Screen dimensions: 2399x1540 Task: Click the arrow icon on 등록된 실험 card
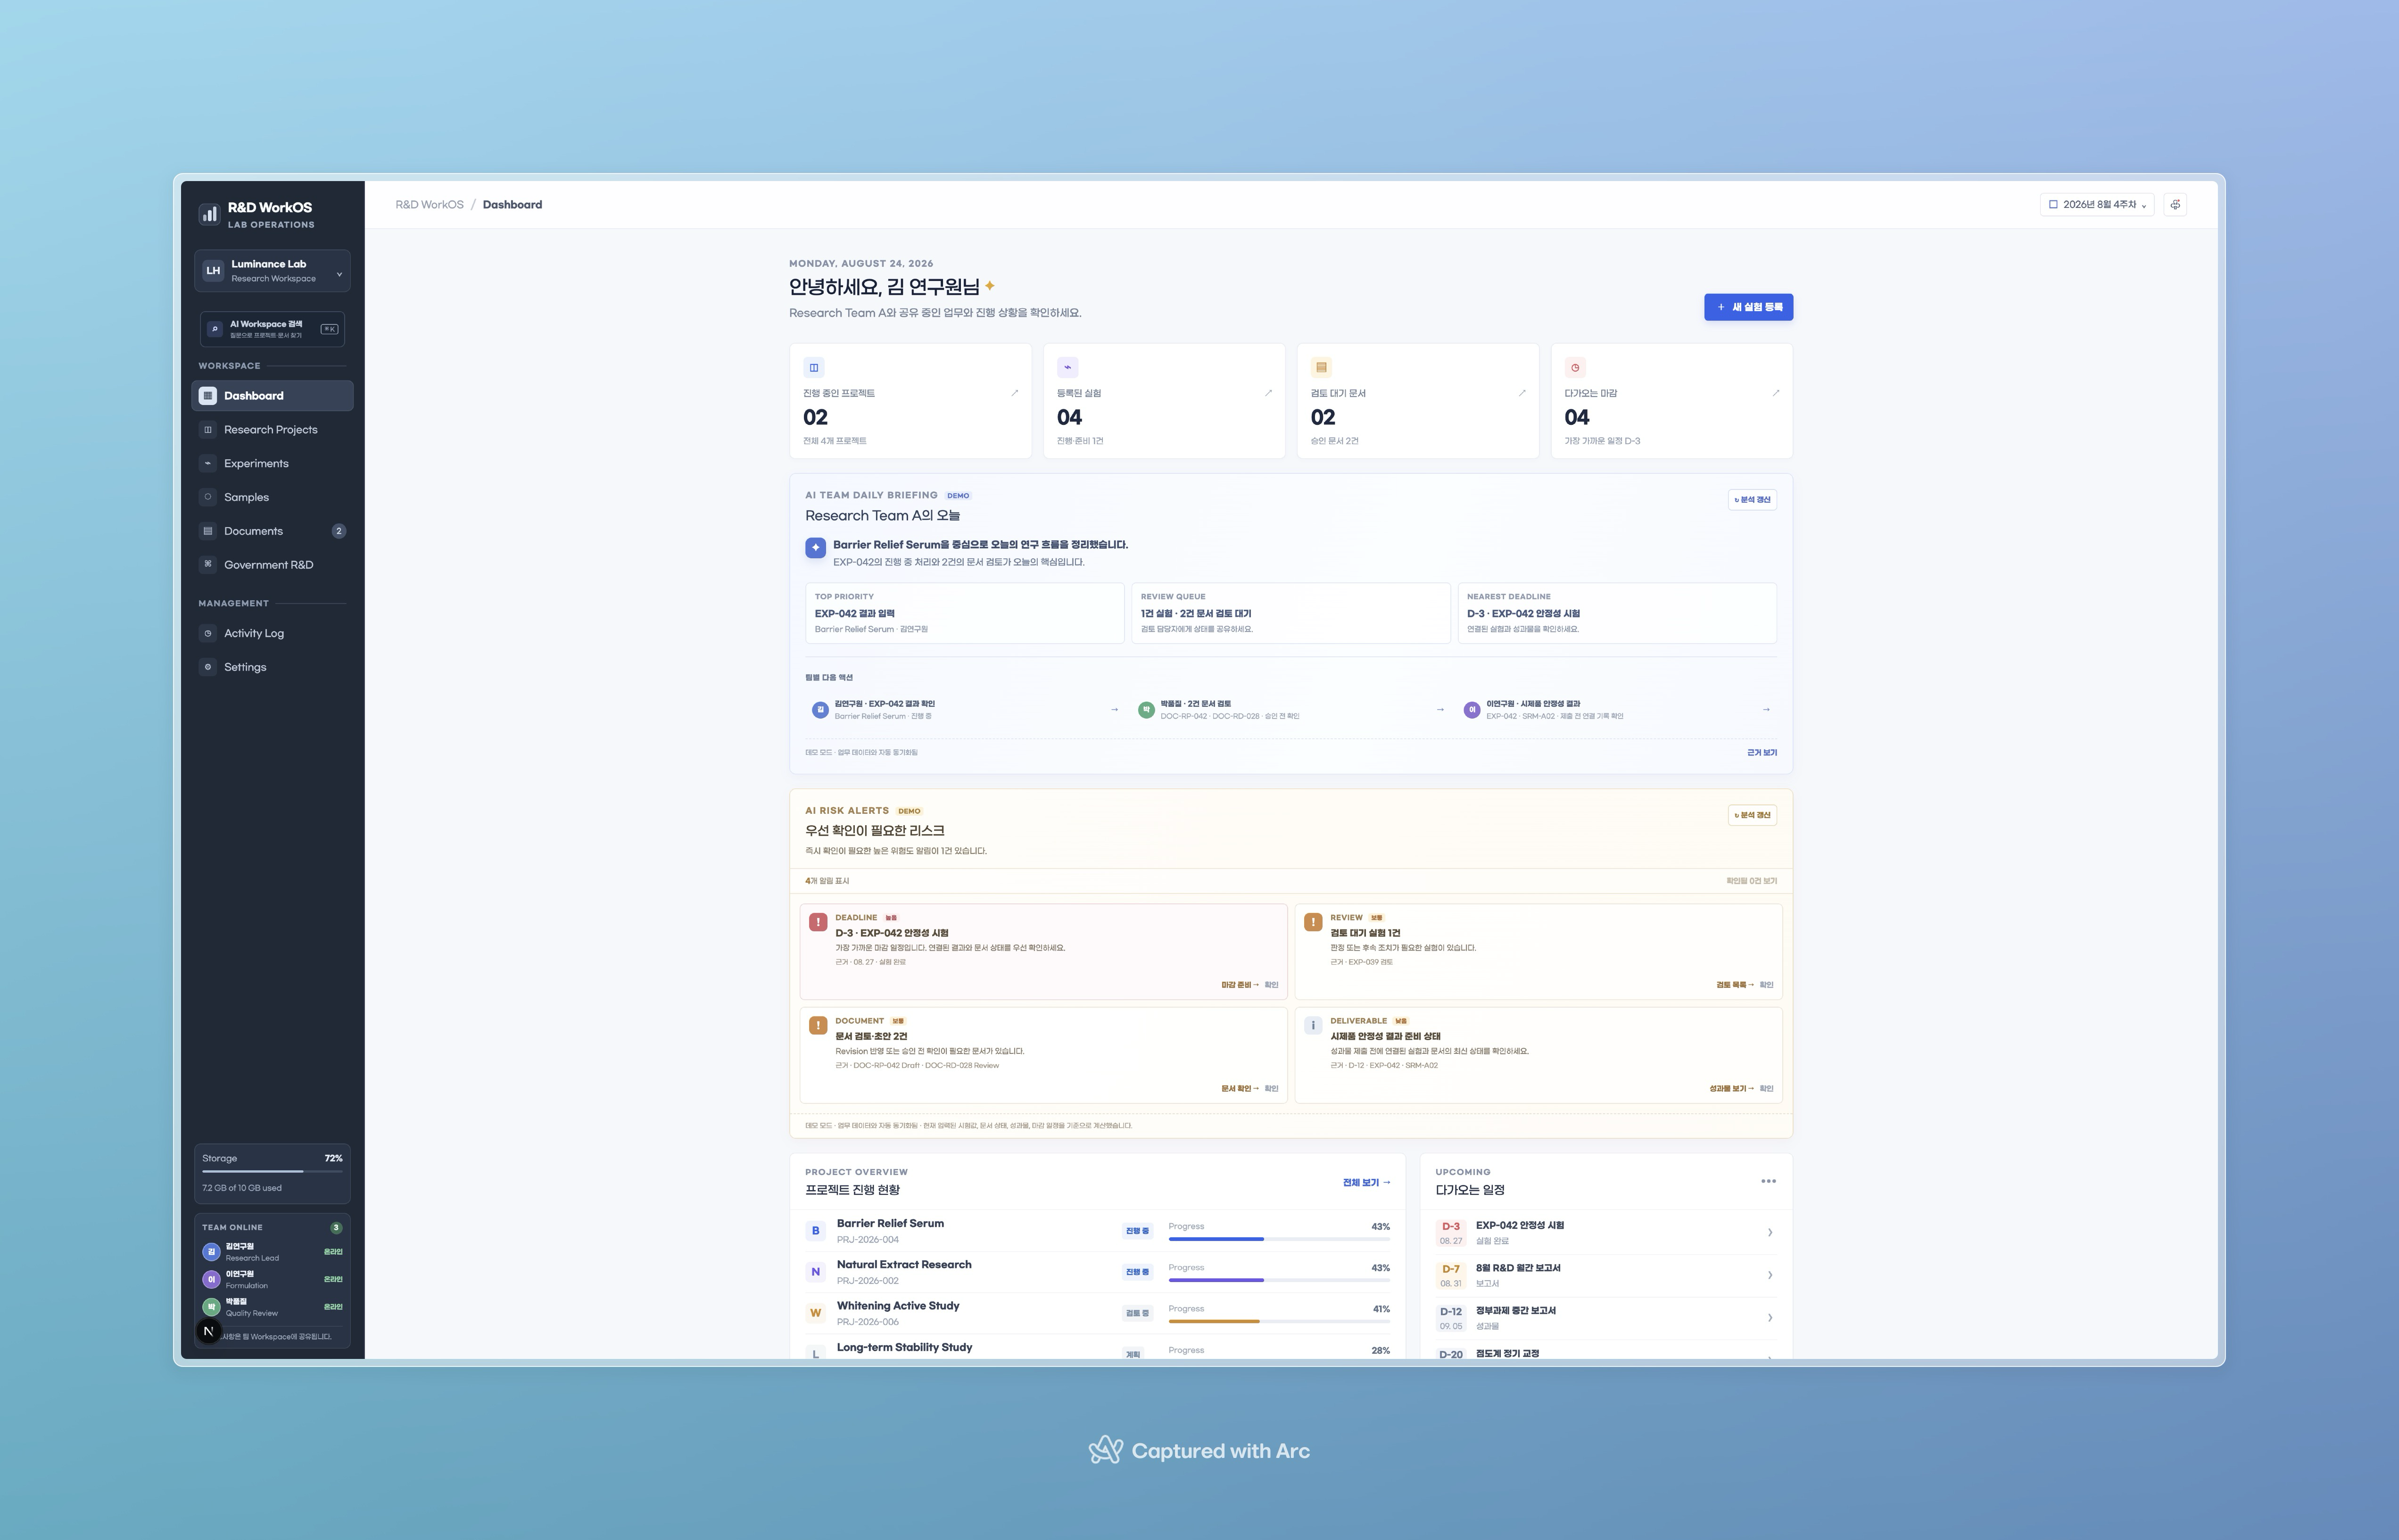(x=1268, y=393)
